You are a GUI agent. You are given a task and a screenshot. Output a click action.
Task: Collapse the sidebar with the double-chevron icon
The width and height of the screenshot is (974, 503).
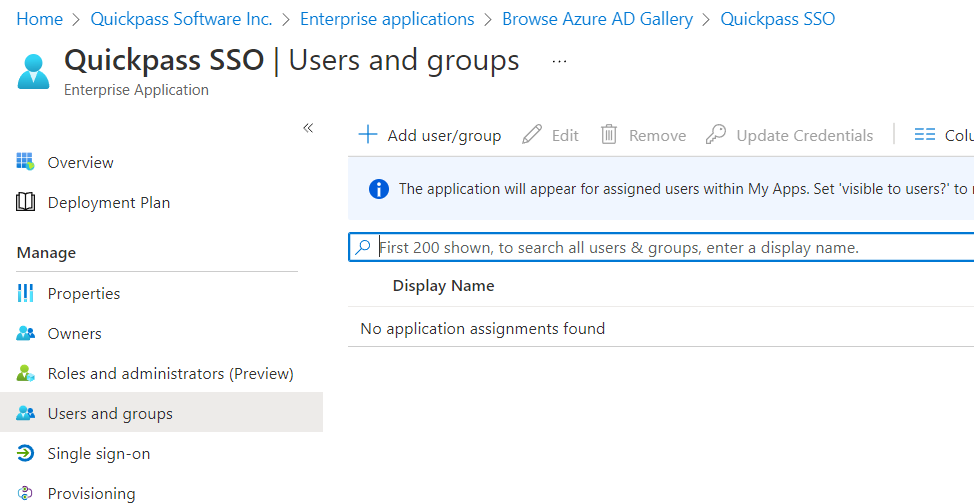click(x=308, y=128)
